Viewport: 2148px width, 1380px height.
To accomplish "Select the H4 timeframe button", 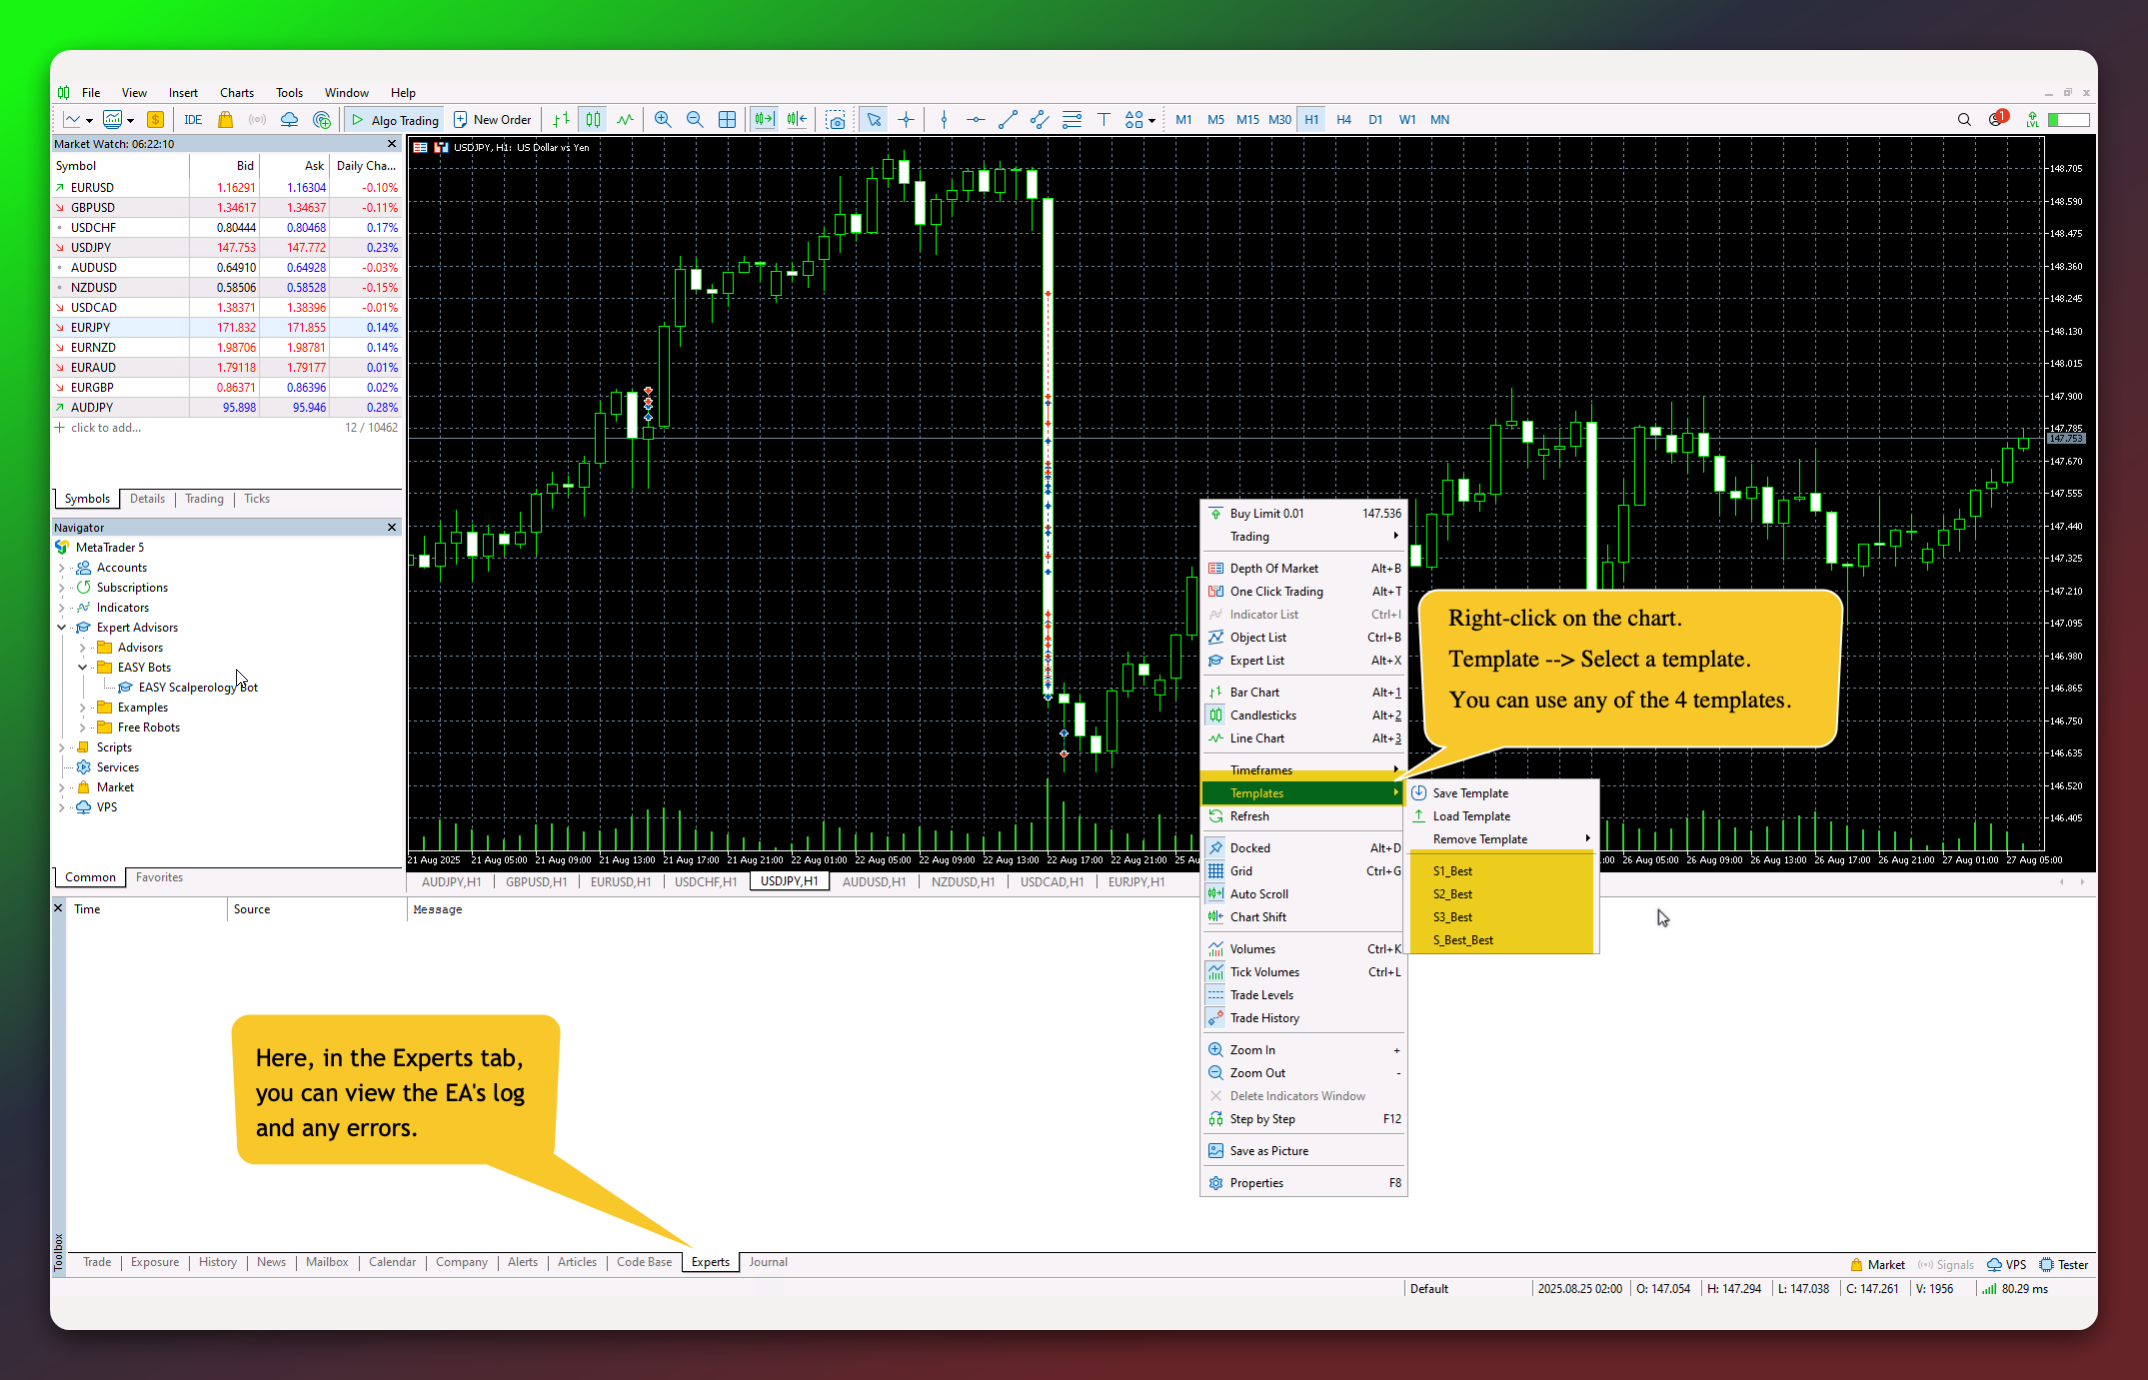I will pyautogui.click(x=1343, y=120).
